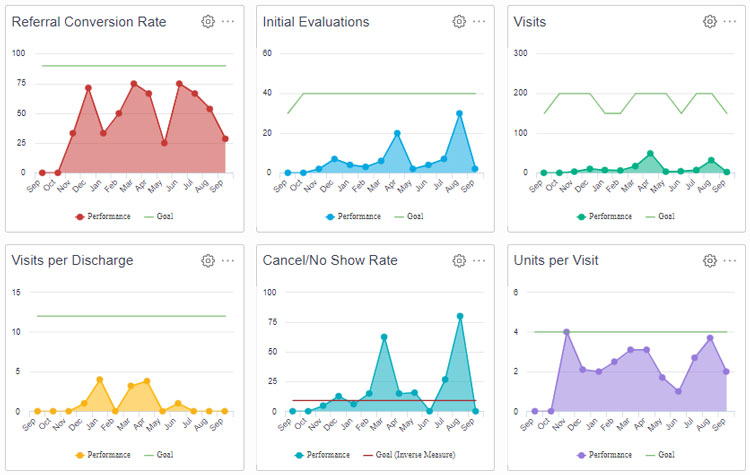Screen dimensions: 750x475
Task: Click the August data point in Visits chart
Action: [711, 160]
